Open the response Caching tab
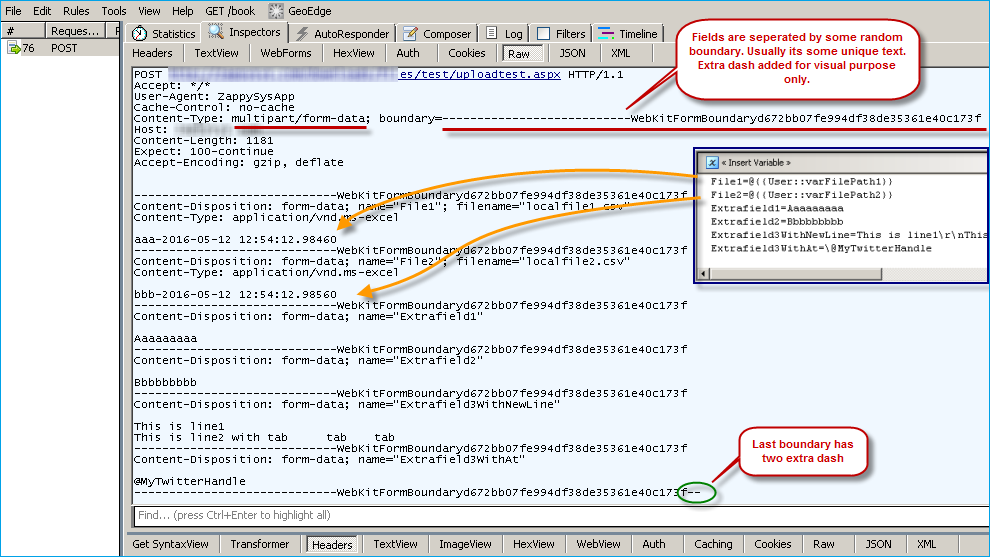 tap(713, 544)
